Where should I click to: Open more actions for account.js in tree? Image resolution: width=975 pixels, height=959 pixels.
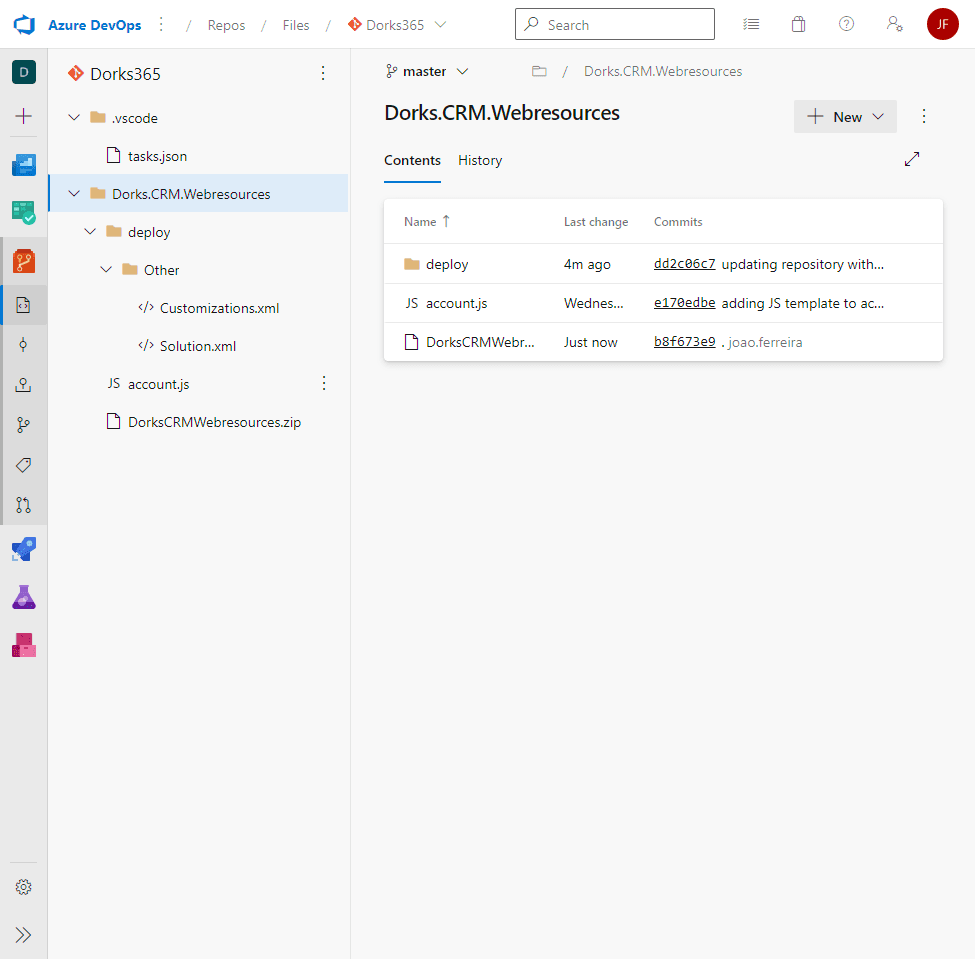[x=324, y=383]
